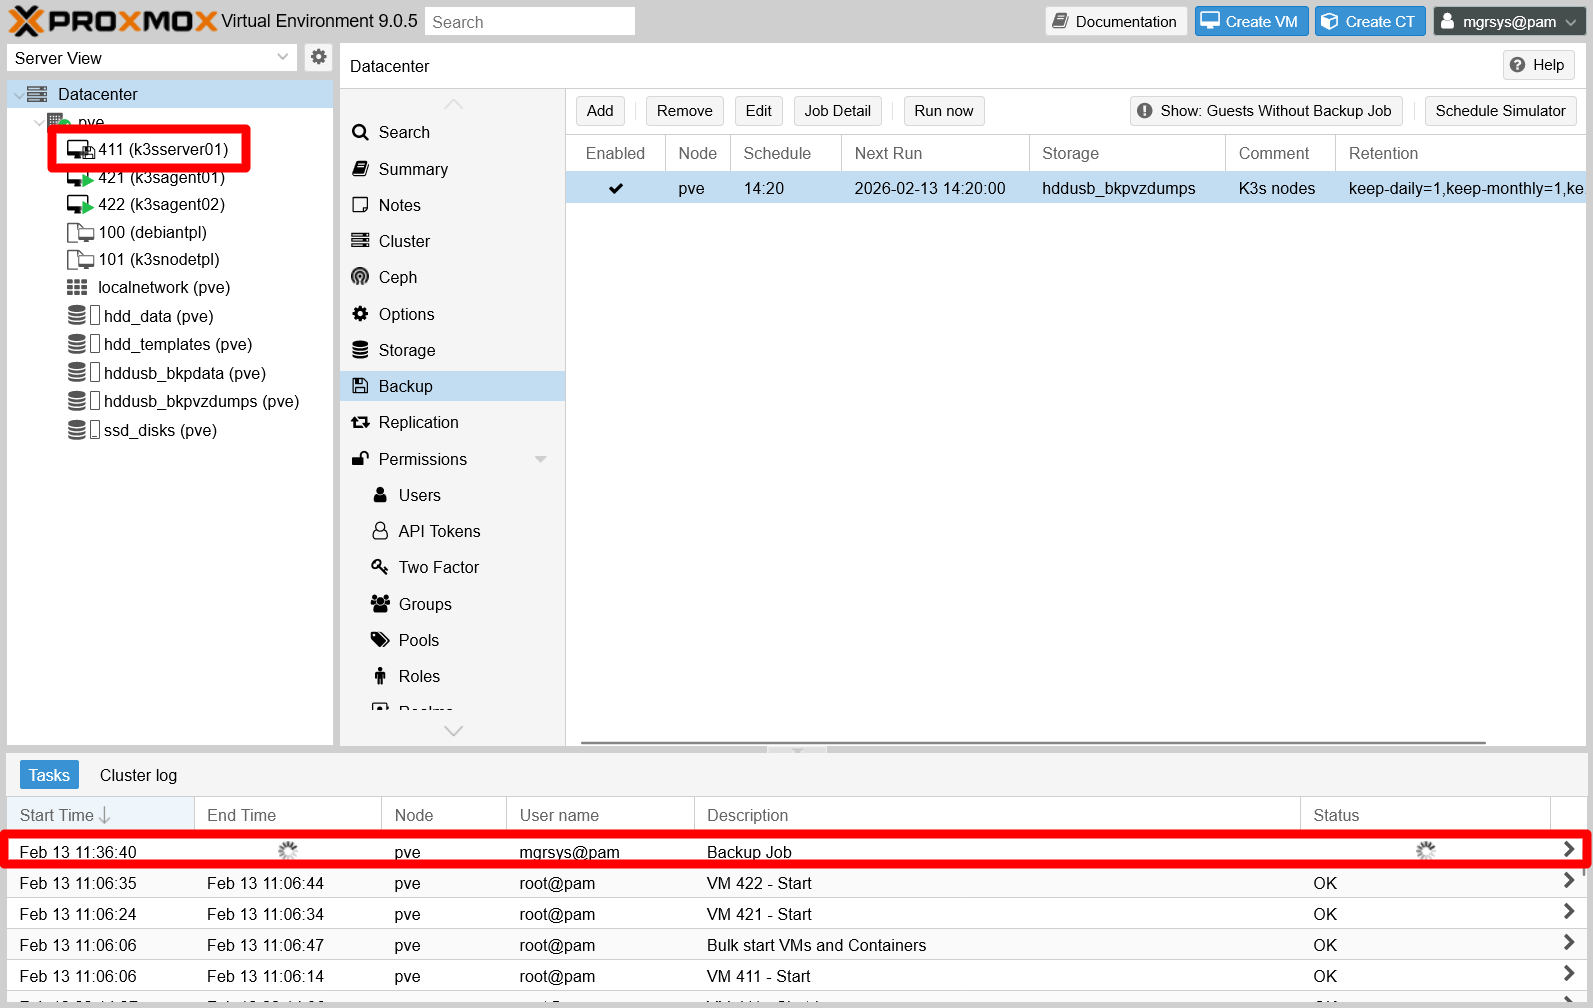Click the Replication arrows icon
This screenshot has width=1593, height=1008.
coord(360,422)
